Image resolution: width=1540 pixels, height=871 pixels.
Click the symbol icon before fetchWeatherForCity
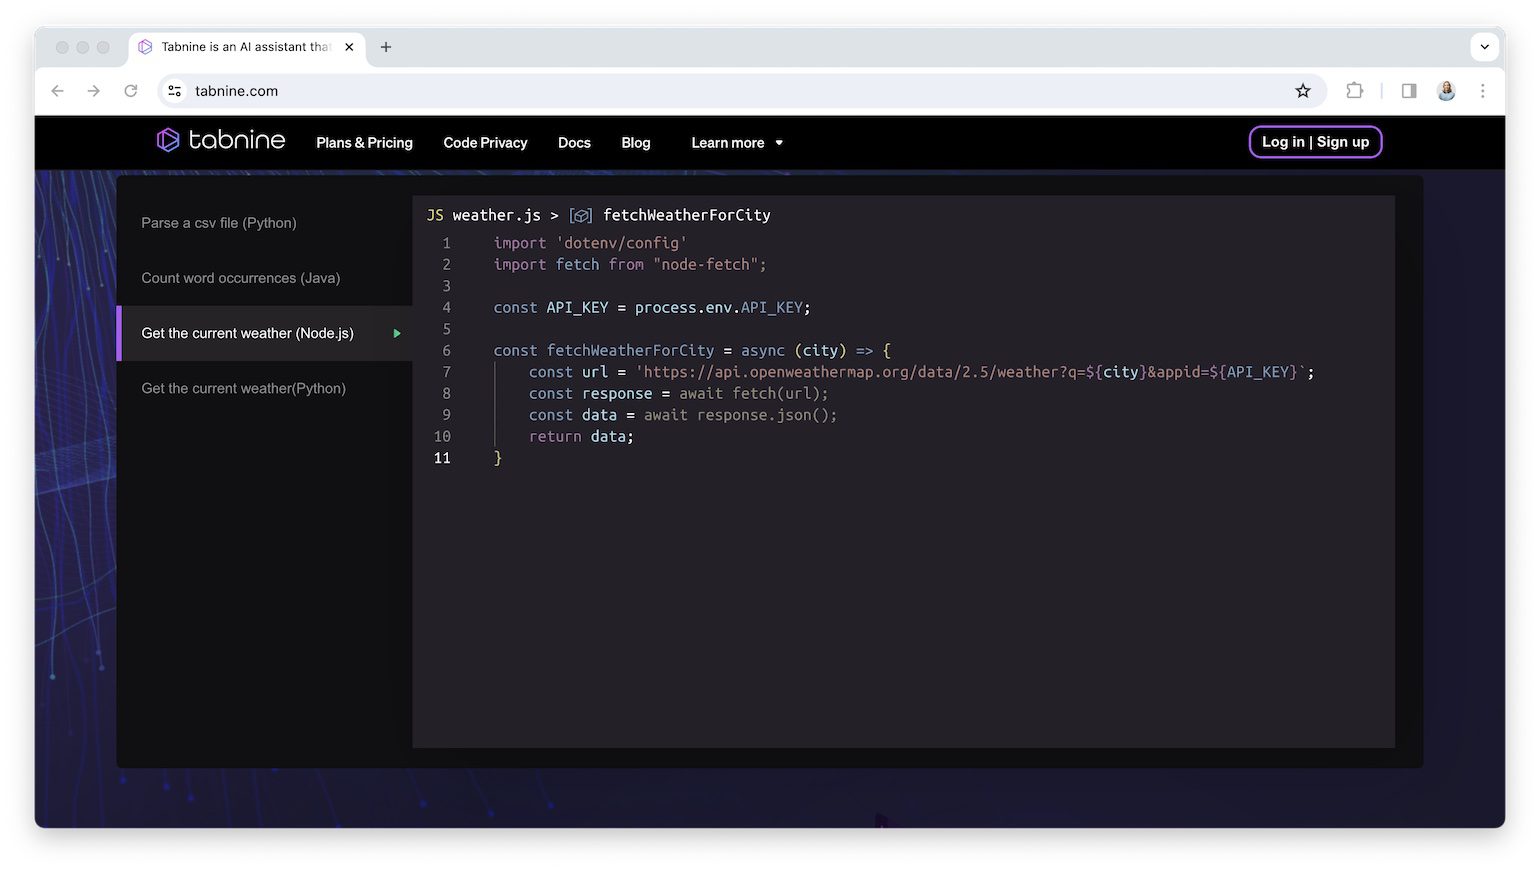[x=581, y=214]
